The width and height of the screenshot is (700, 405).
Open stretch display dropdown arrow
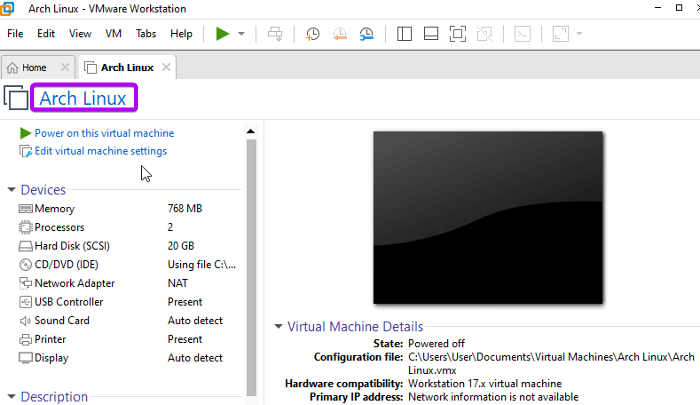[x=579, y=33]
